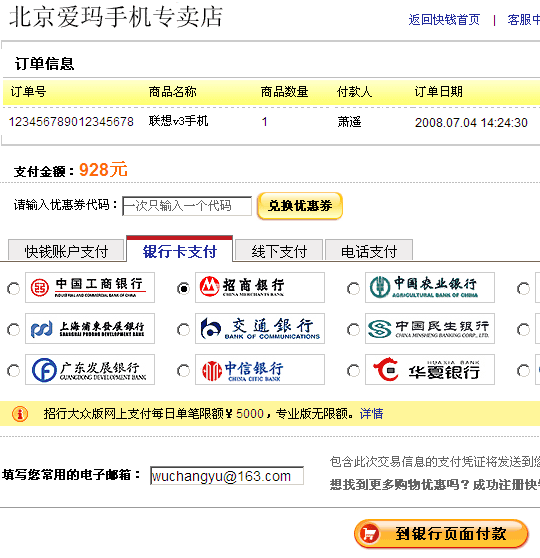The image size is (540, 558).
Task: Click the orange info icon in notice bar
Action: 20,414
